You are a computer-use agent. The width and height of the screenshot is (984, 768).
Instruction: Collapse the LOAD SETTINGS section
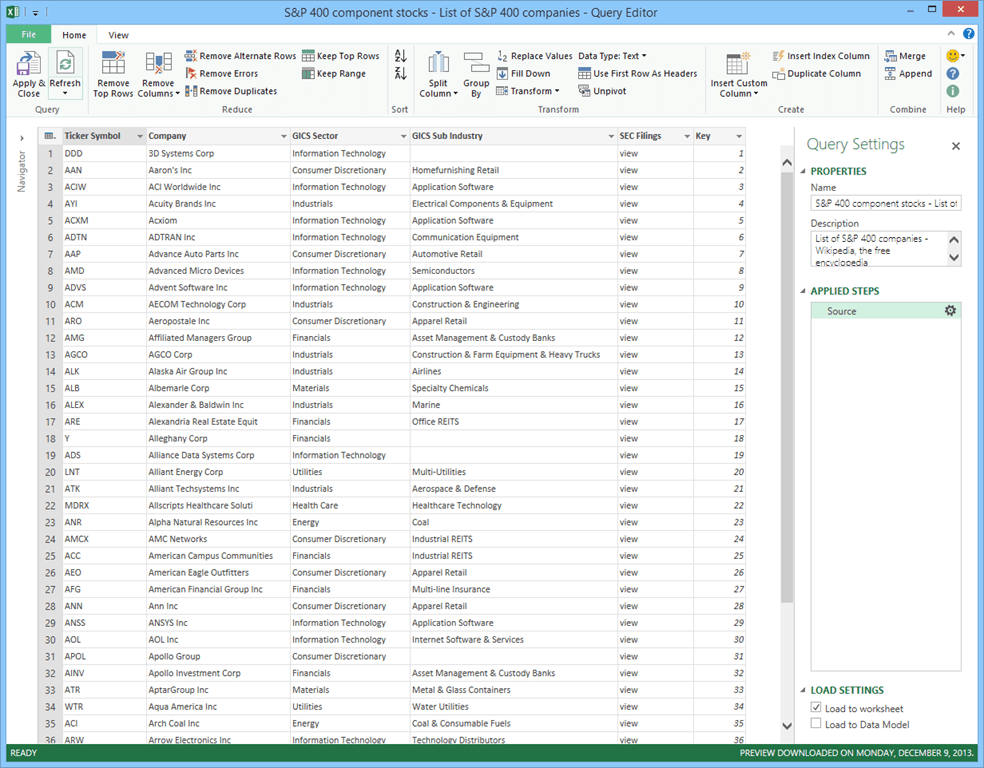803,690
